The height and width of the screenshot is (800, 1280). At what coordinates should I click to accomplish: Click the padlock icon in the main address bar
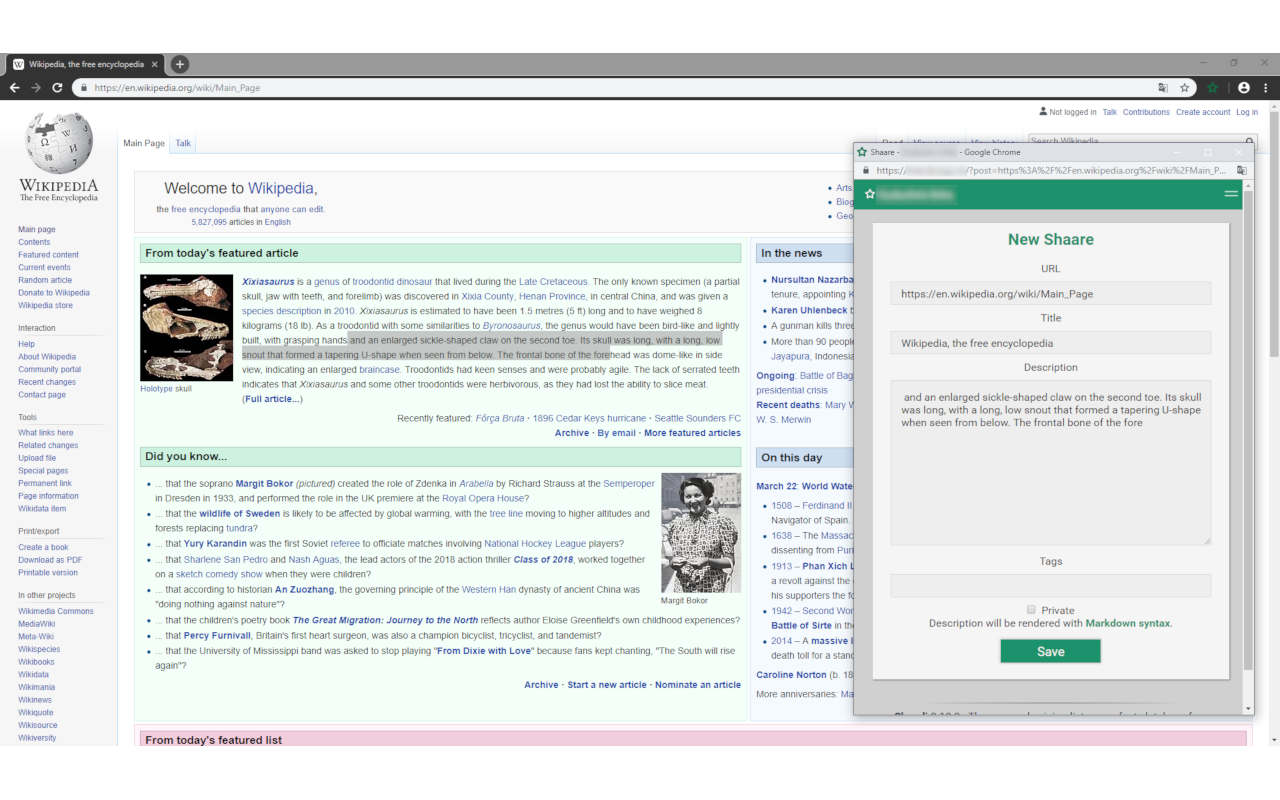click(x=84, y=88)
